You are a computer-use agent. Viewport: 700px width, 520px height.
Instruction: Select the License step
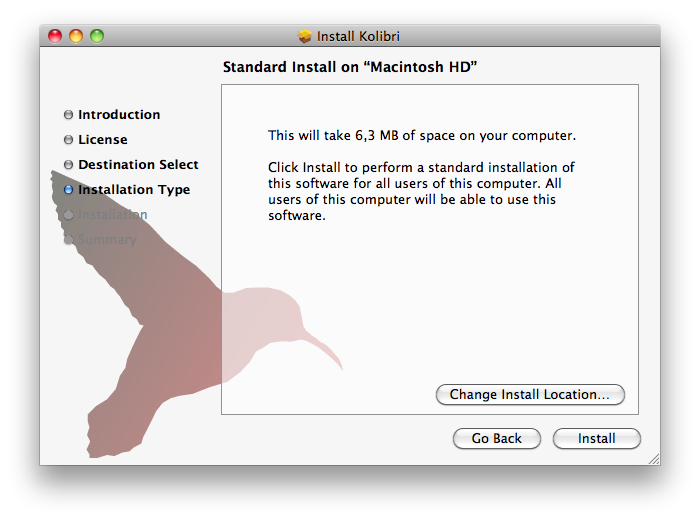point(103,140)
